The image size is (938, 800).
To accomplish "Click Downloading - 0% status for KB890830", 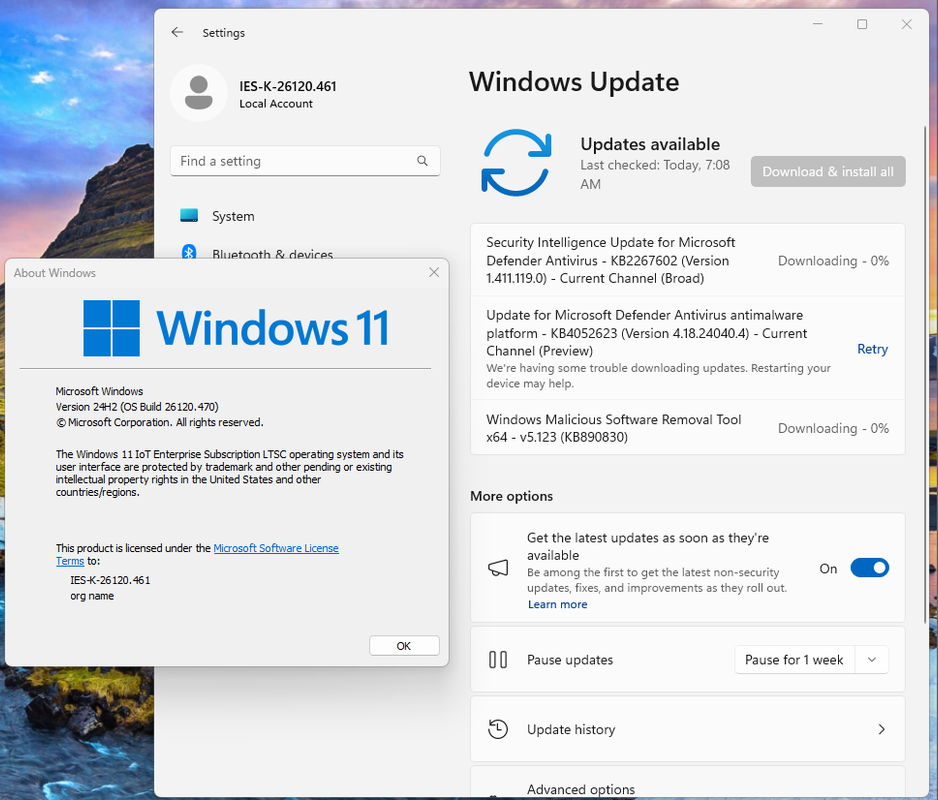I will pos(833,428).
